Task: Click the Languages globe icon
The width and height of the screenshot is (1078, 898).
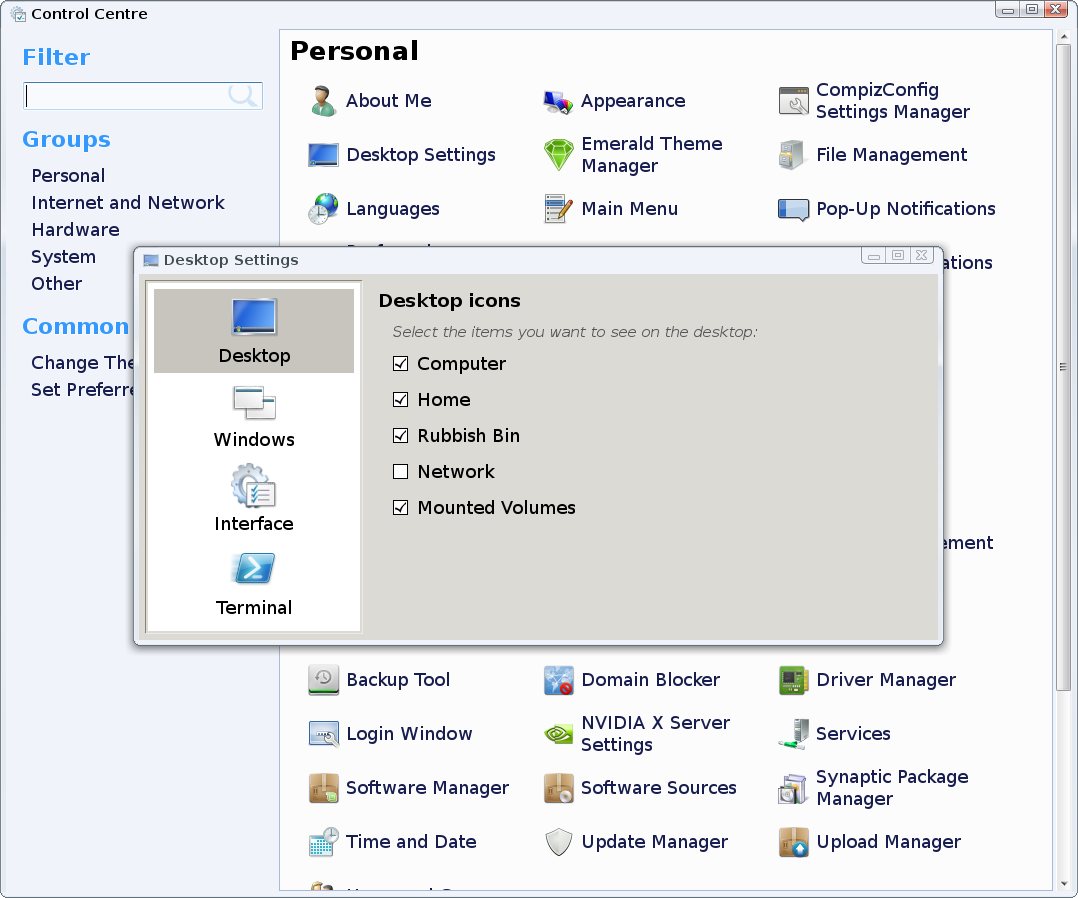Action: tap(323, 208)
